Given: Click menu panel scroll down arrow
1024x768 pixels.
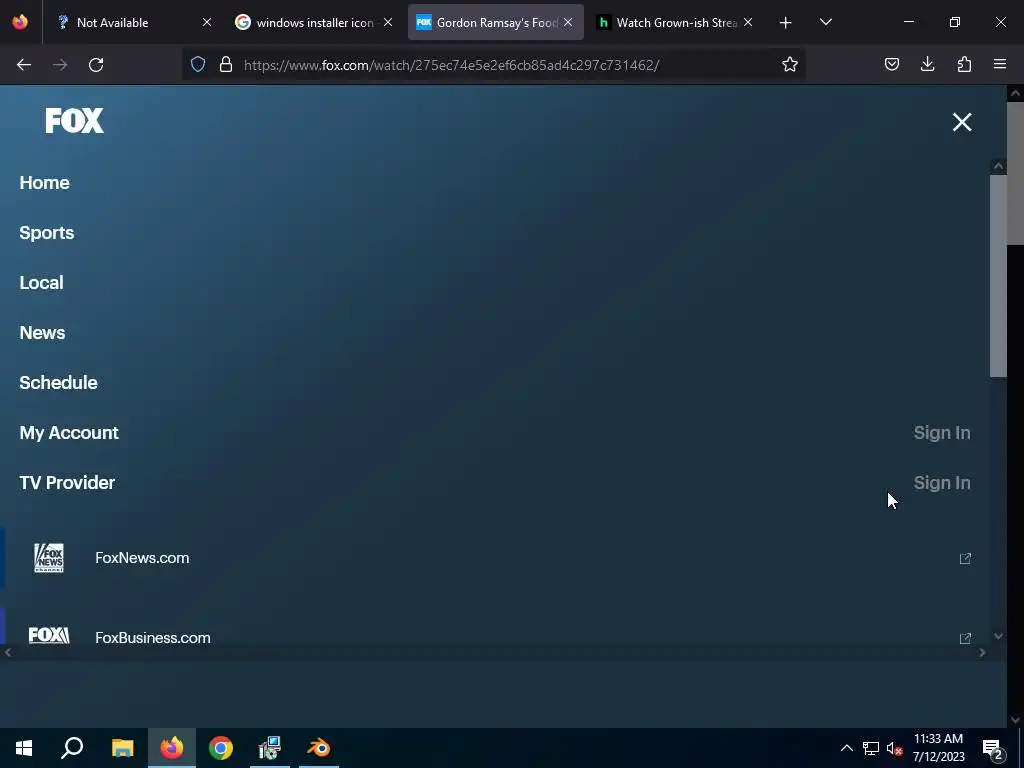Looking at the screenshot, I should click(x=998, y=635).
